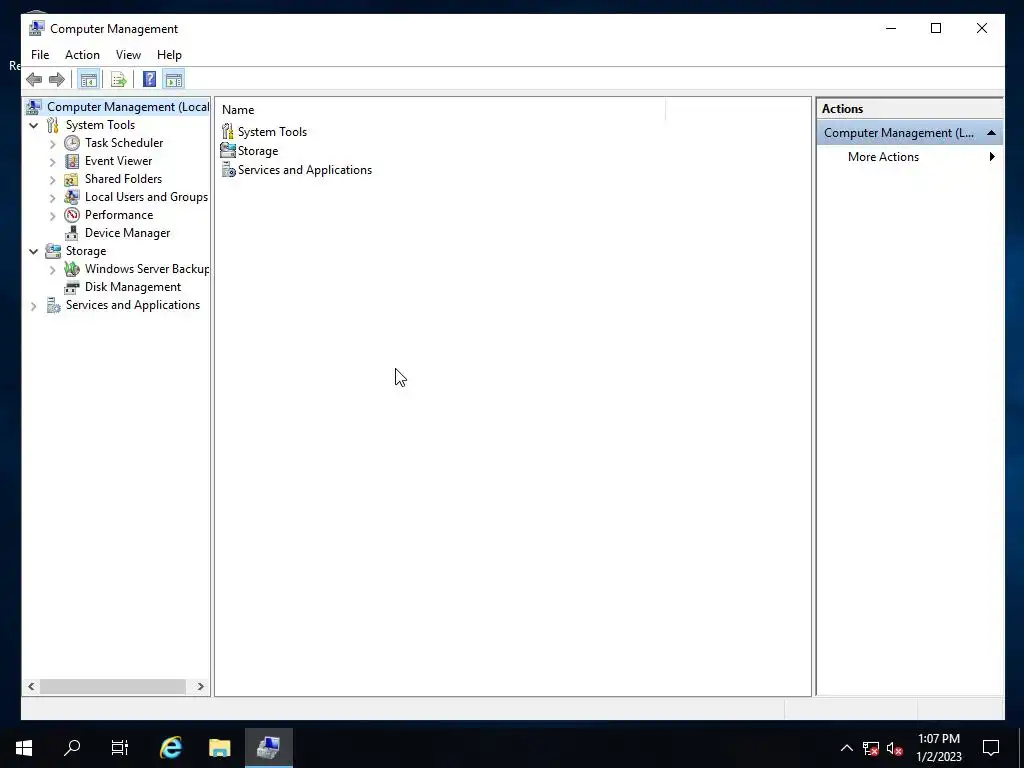Select Device Manager label in tree
Image resolution: width=1024 pixels, height=768 pixels.
pyautogui.click(x=127, y=233)
